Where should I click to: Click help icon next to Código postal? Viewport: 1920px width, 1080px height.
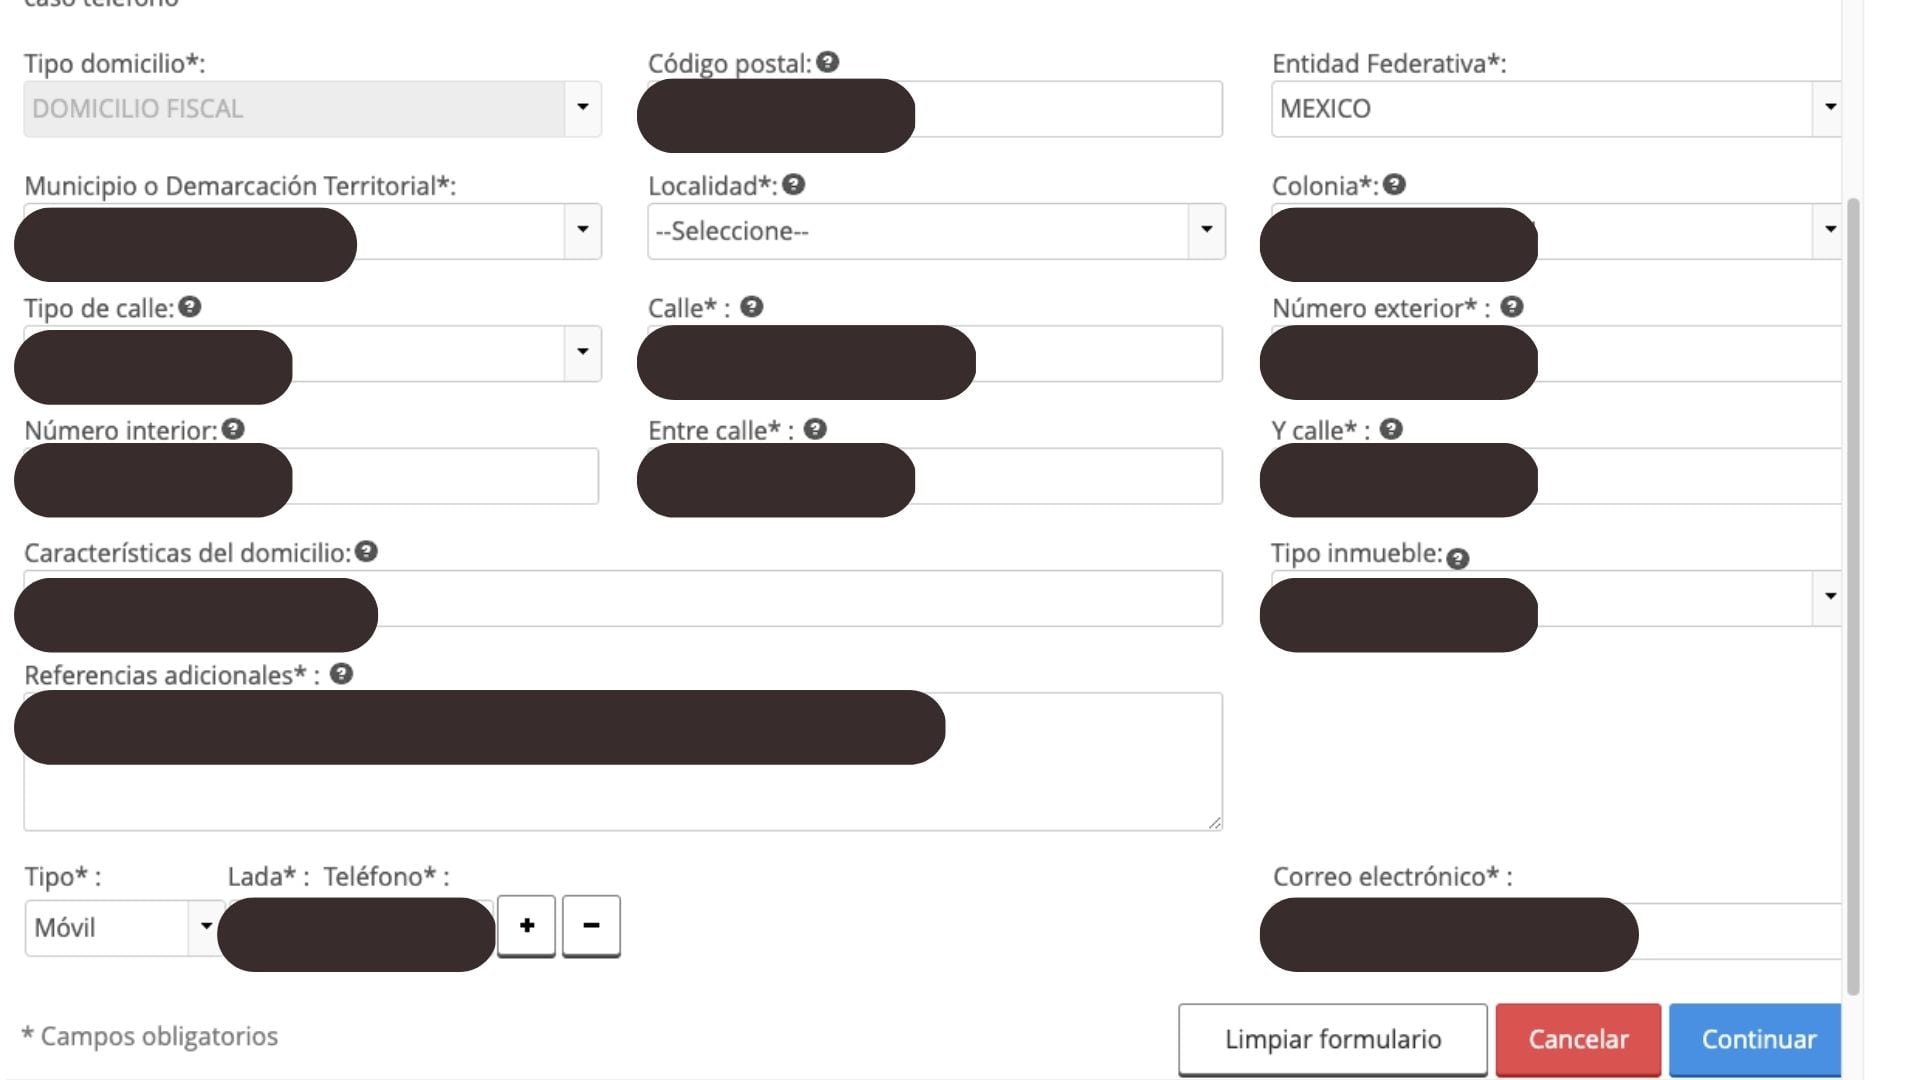pos(827,62)
